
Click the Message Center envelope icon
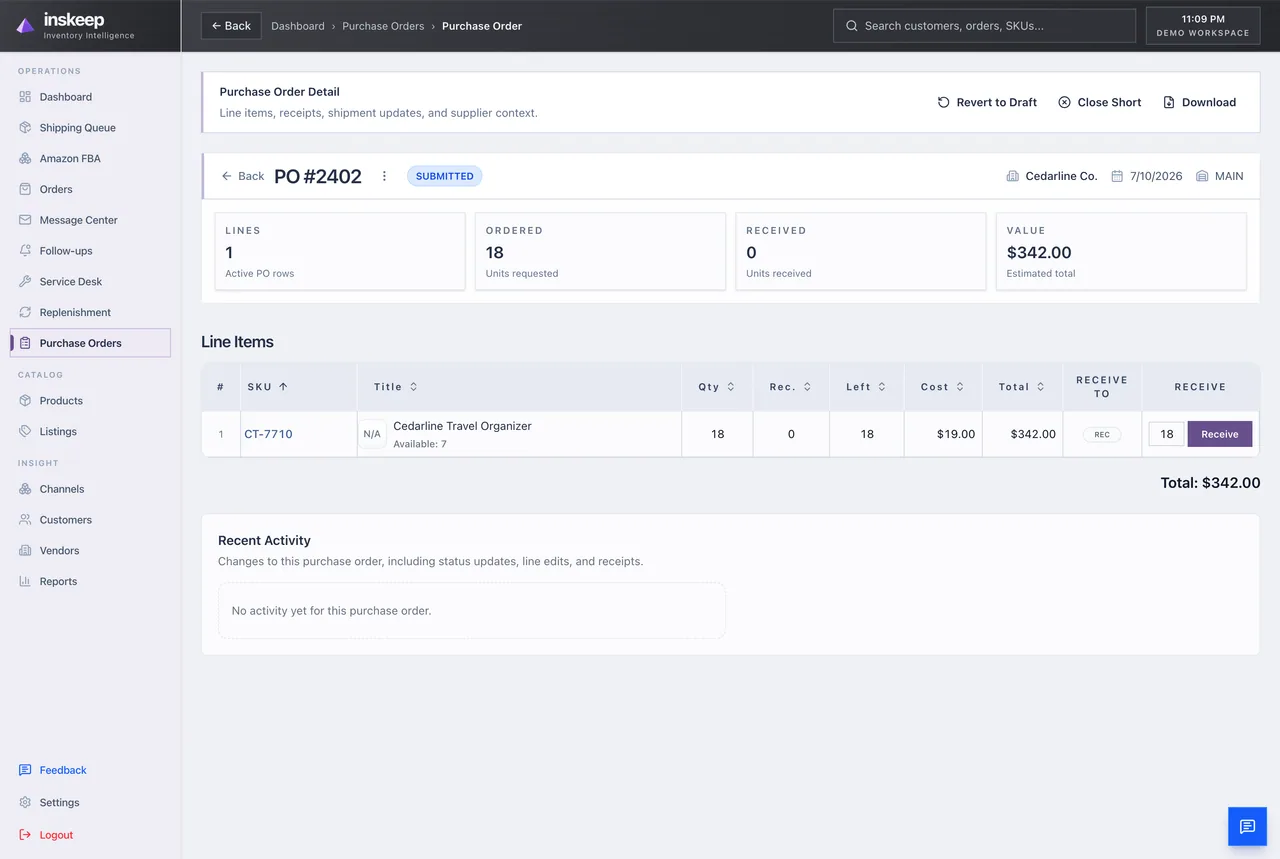point(25,220)
